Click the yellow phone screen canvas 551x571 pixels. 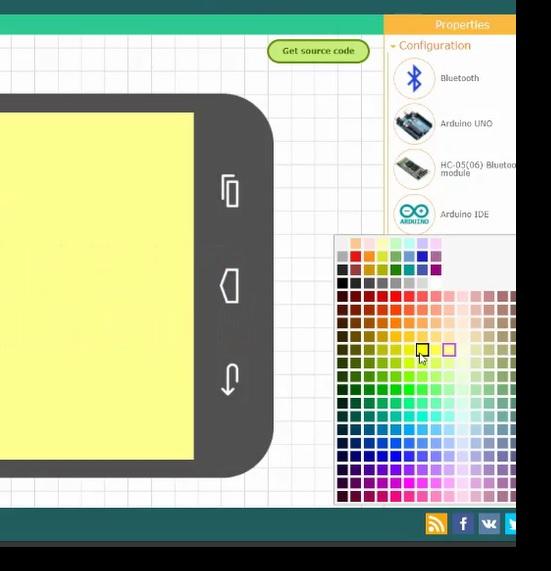tap(97, 286)
